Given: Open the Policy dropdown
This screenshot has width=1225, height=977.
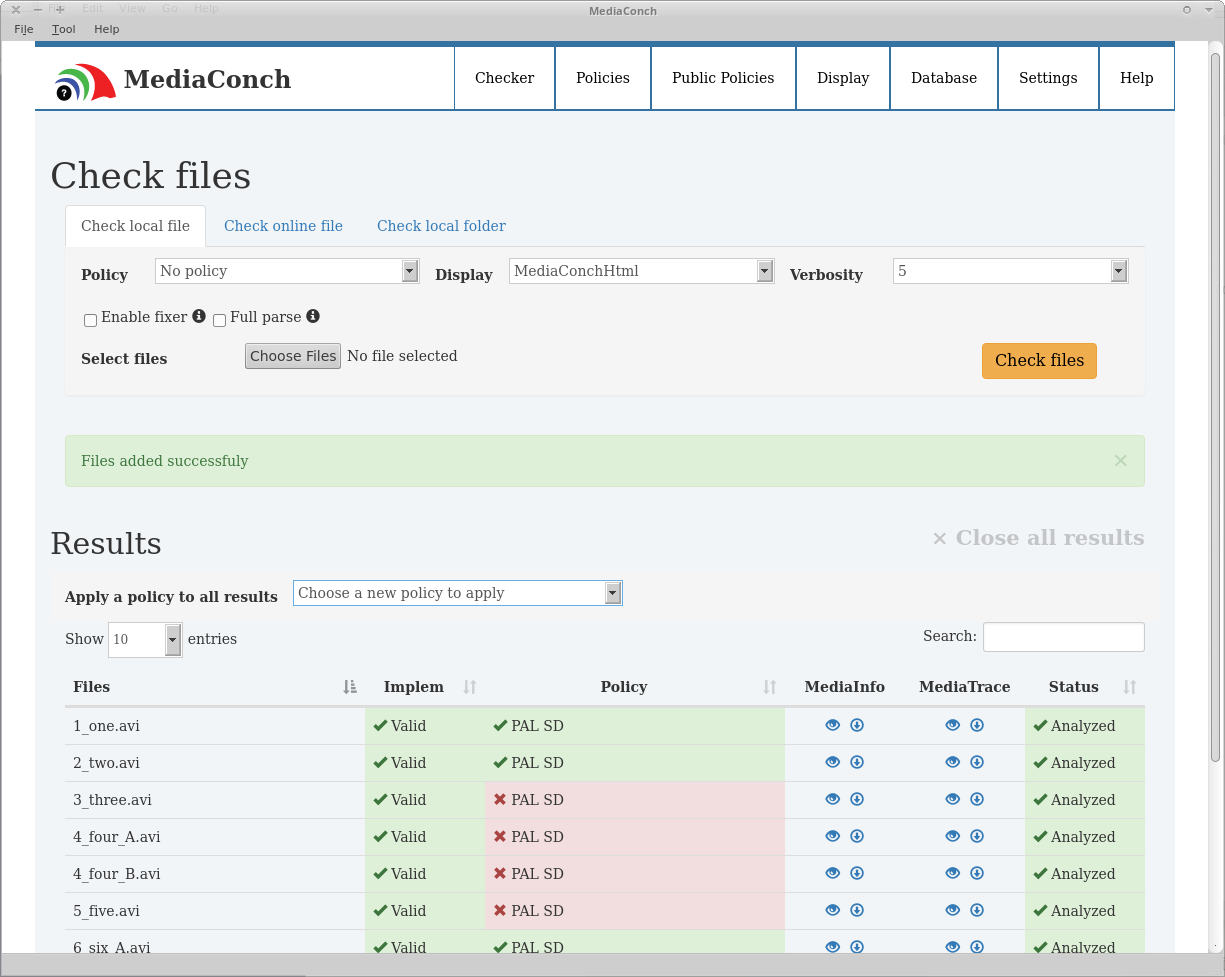Looking at the screenshot, I should pos(287,271).
